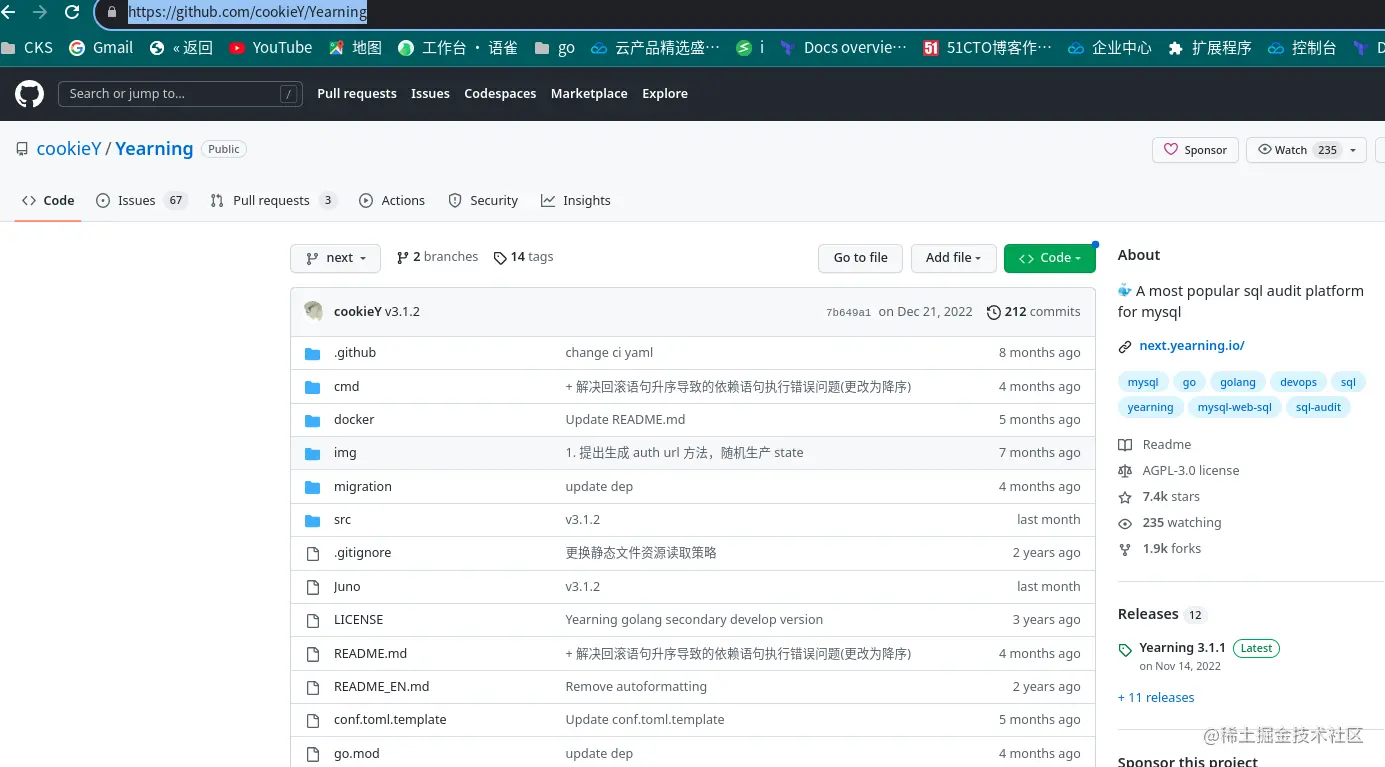Open the Yearning repository name link
Image resolution: width=1385 pixels, height=767 pixels.
pos(154,149)
